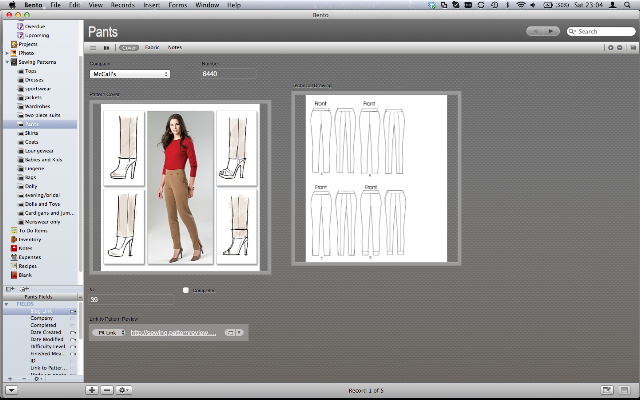Click next record arrow in toolbar
Image resolution: width=640 pixels, height=400 pixels.
[x=550, y=32]
